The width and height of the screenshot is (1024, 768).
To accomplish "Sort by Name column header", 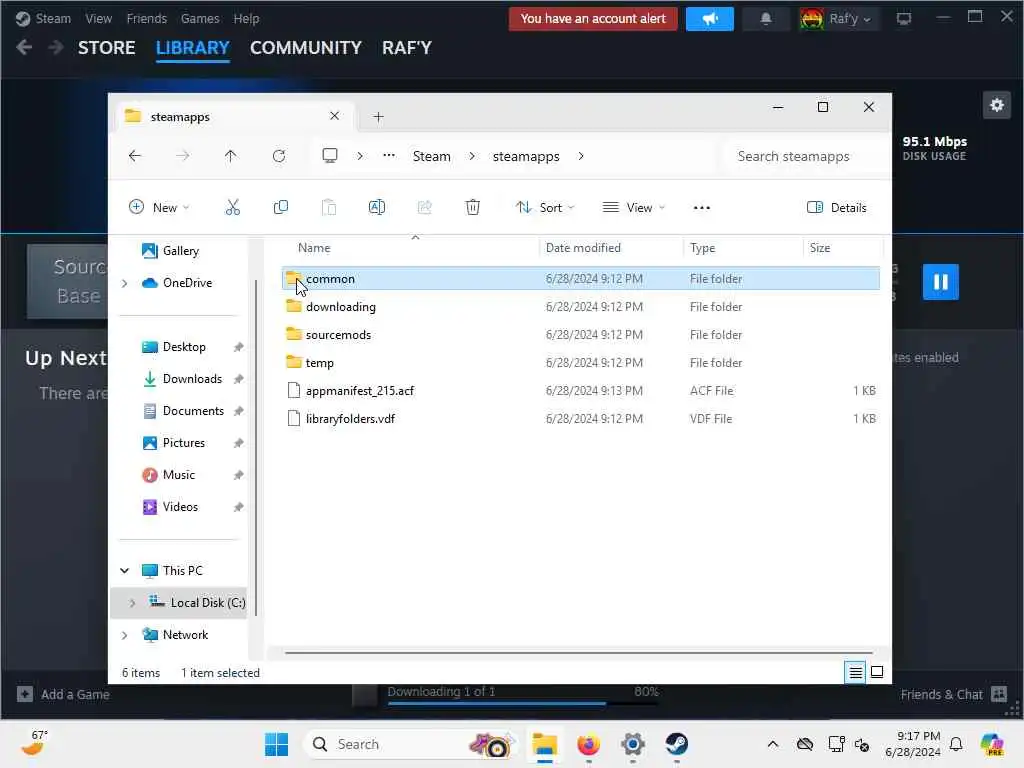I will 314,248.
